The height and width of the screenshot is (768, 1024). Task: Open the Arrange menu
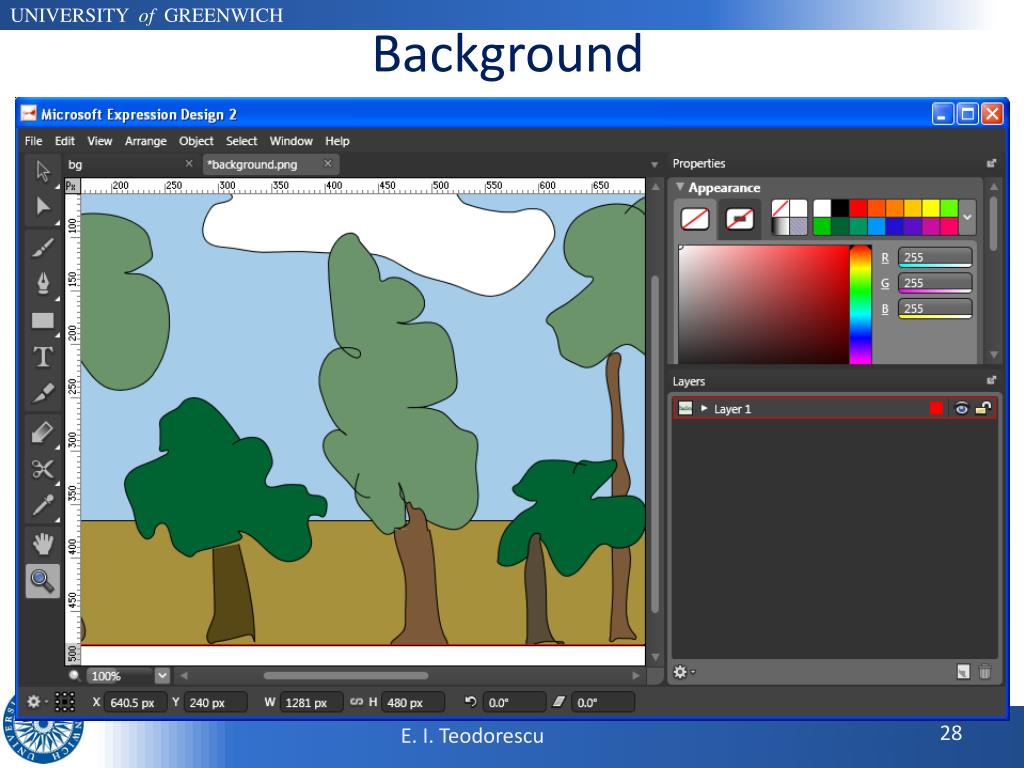pos(146,141)
